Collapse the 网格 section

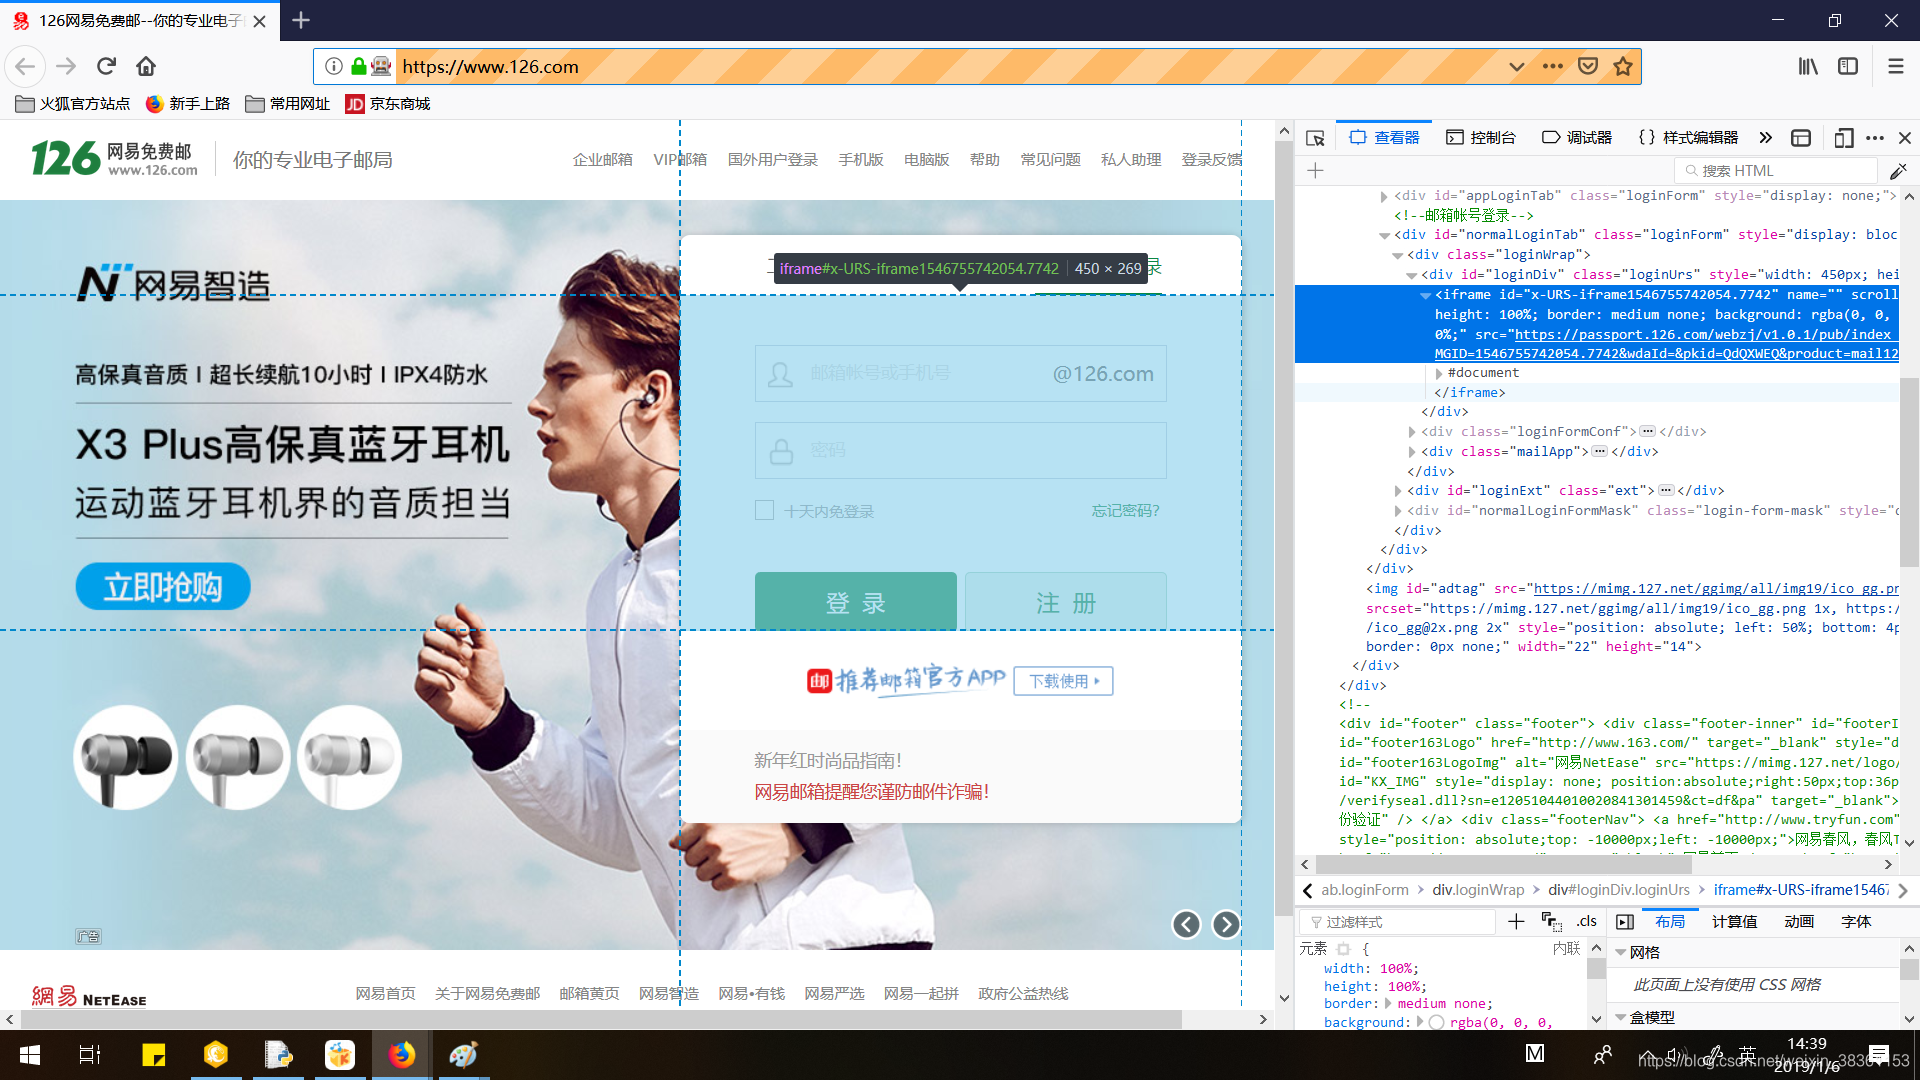1621,952
